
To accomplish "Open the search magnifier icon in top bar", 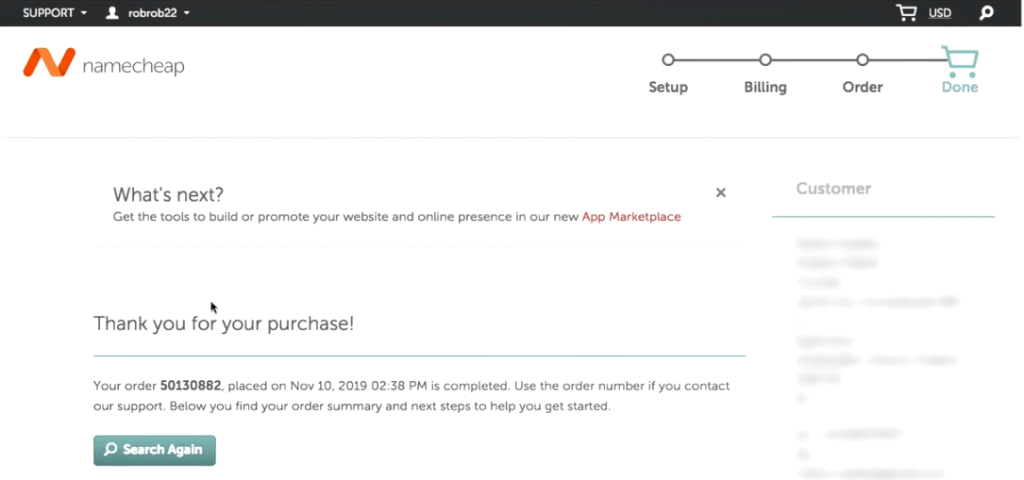I will (986, 13).
